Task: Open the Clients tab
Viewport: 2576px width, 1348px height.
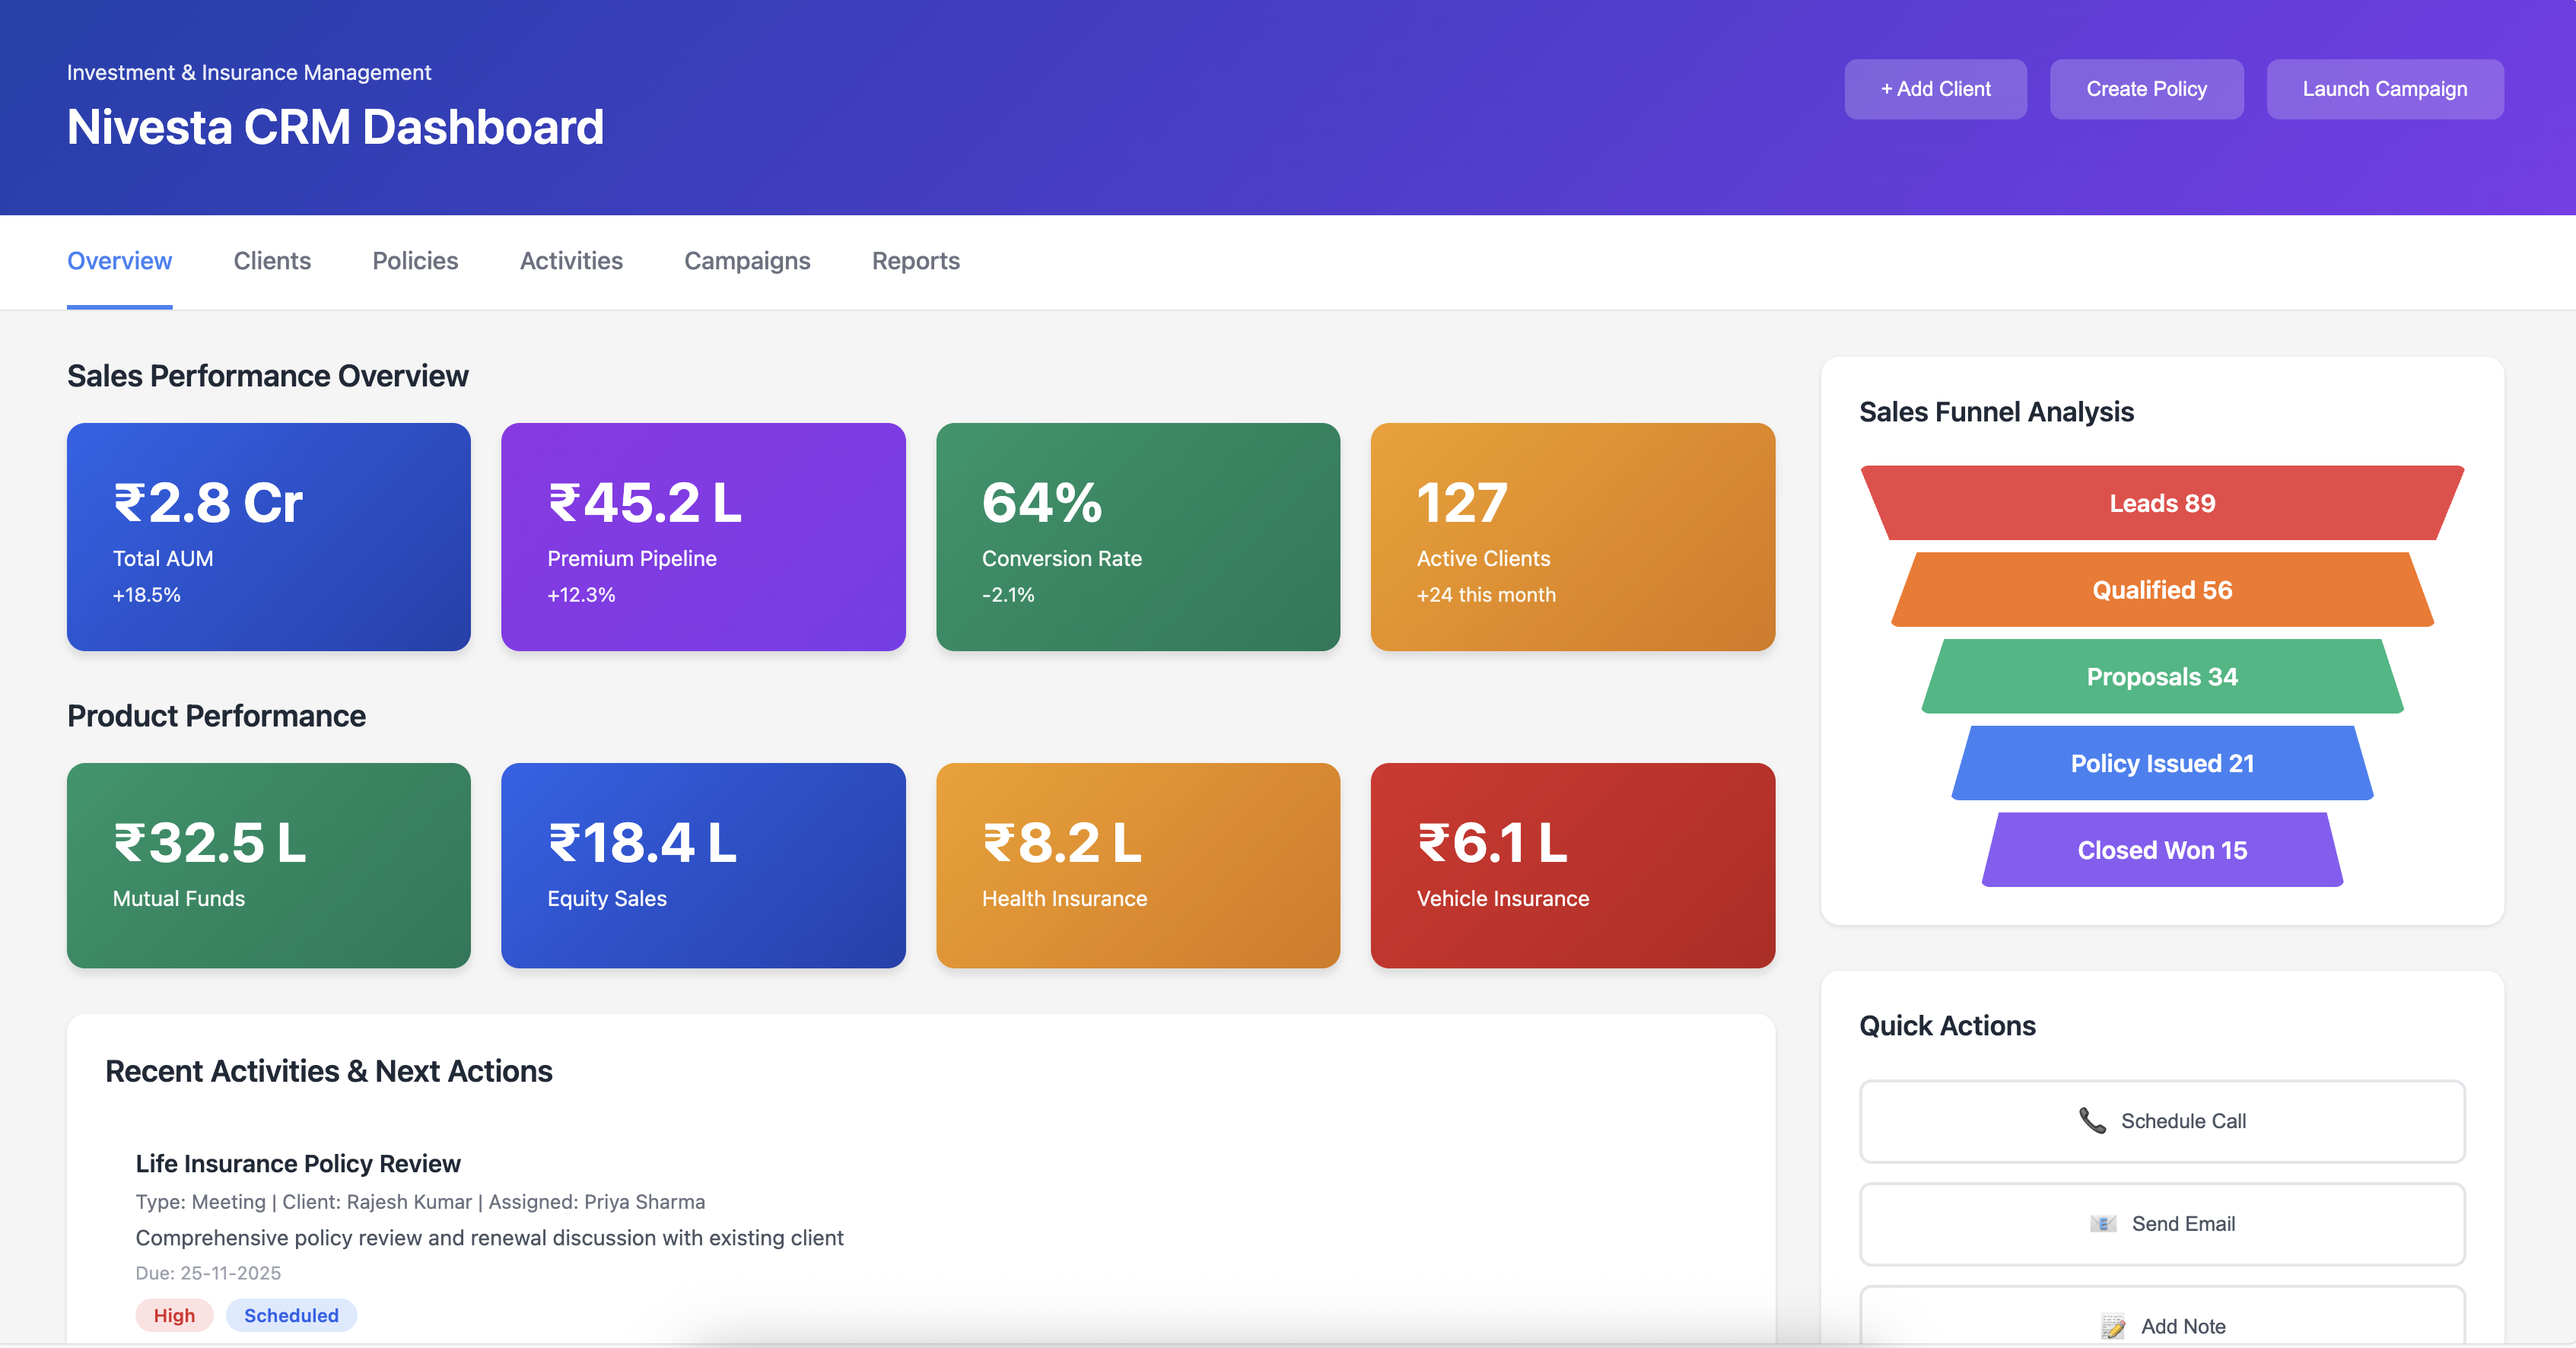Action: pyautogui.click(x=272, y=261)
